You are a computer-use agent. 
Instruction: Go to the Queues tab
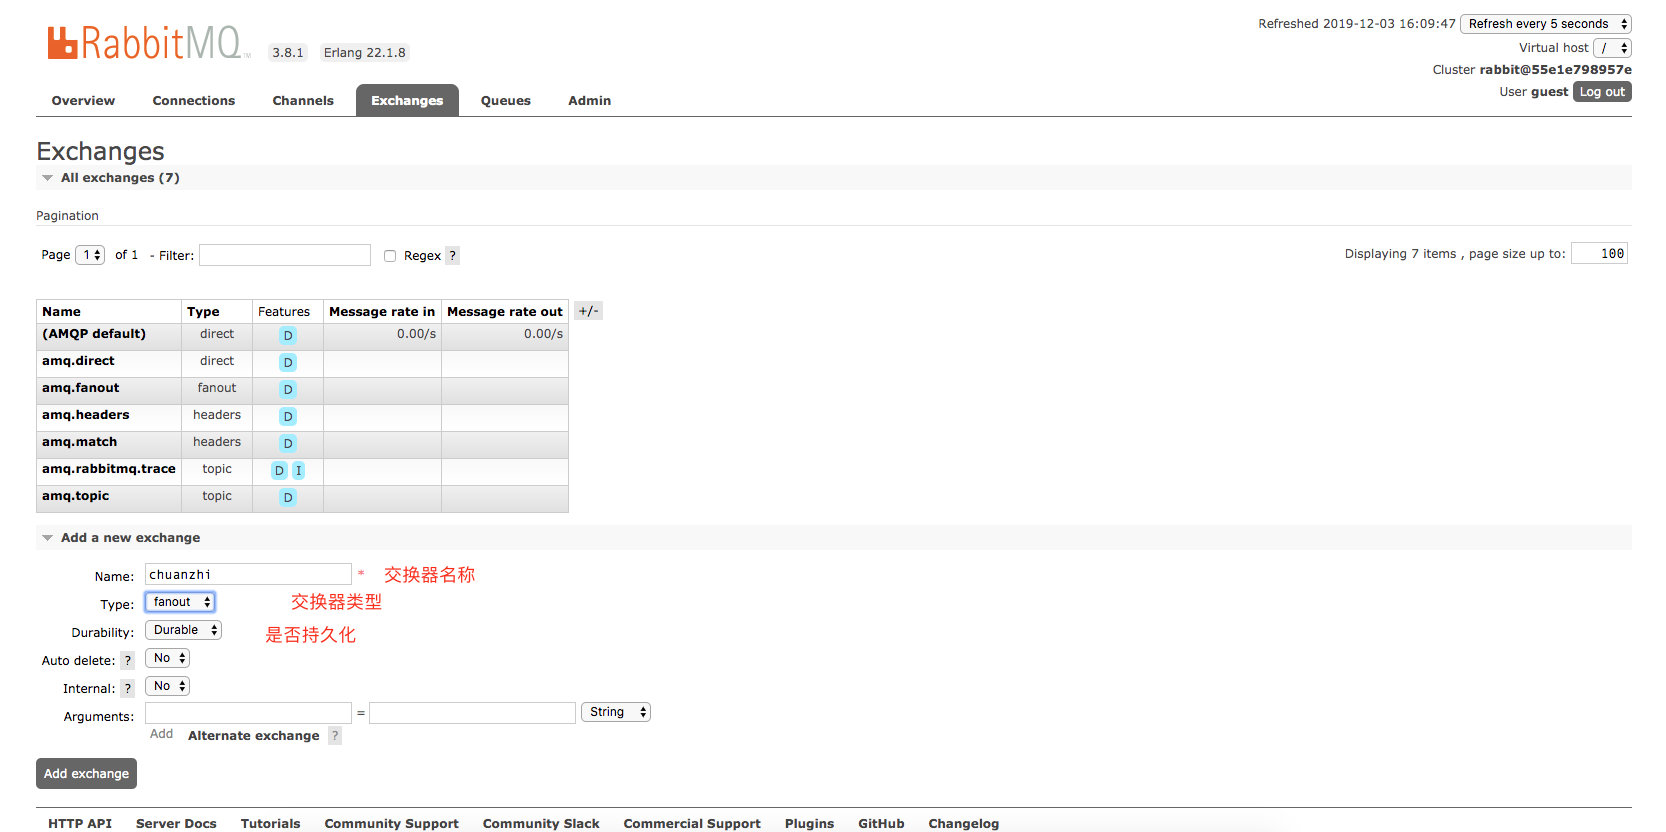[506, 100]
